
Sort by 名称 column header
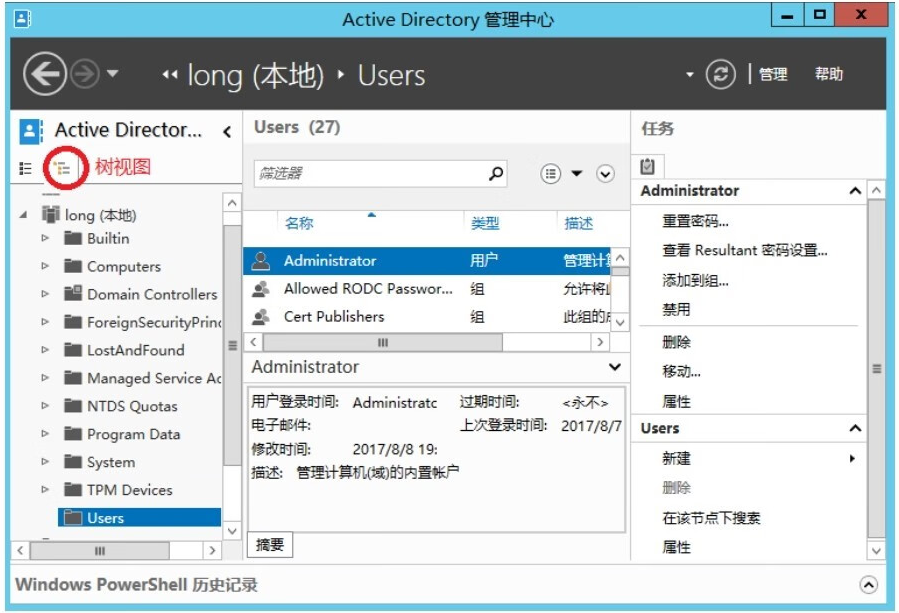[299, 223]
